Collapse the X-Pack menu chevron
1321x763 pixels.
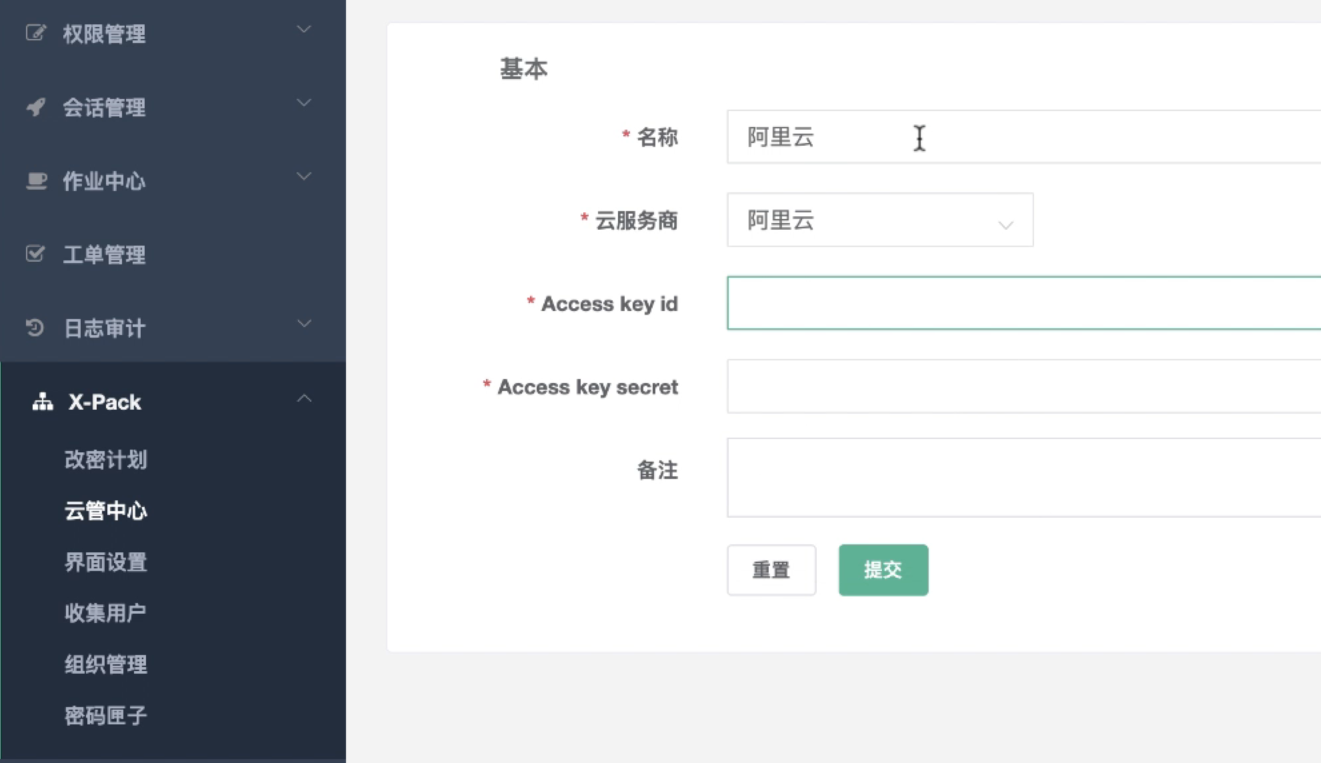pyautogui.click(x=304, y=399)
